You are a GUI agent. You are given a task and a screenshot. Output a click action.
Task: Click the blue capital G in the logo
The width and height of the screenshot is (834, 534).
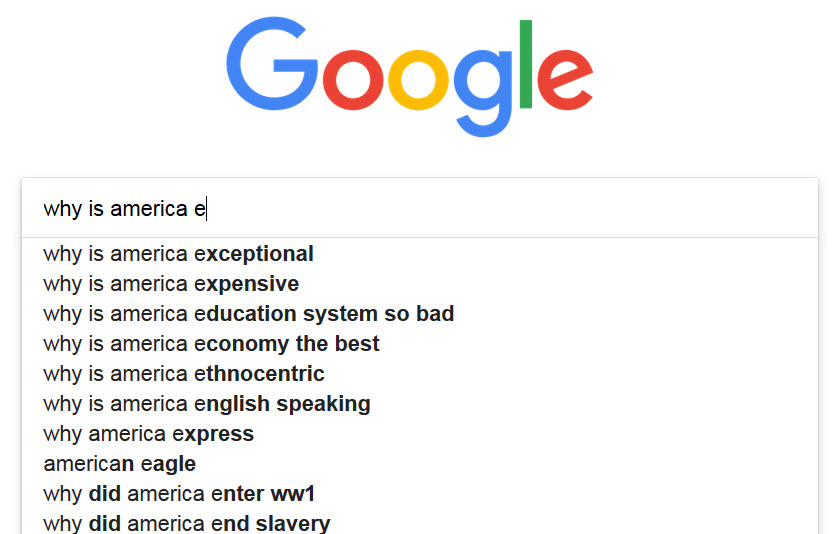pos(272,63)
